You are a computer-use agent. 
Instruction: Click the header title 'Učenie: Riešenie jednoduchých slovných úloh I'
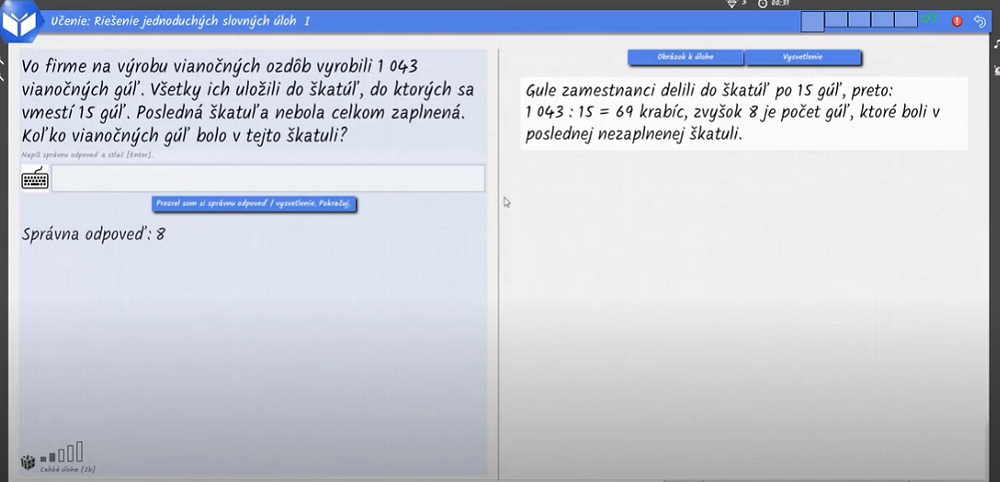tap(180, 21)
